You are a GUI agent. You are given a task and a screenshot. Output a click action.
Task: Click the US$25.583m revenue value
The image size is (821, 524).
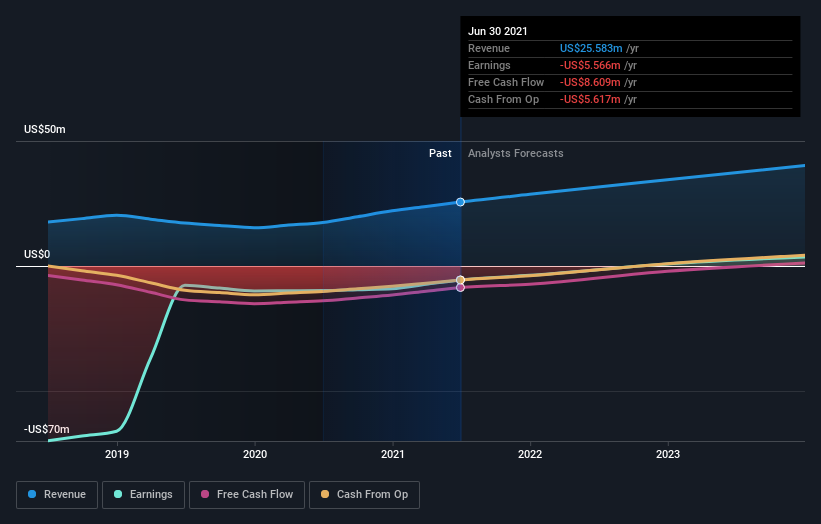(591, 48)
